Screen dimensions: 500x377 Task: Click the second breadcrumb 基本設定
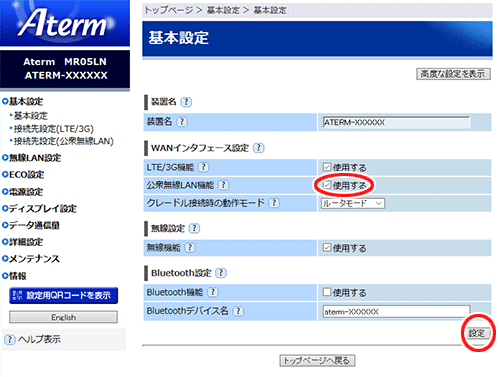[270, 10]
